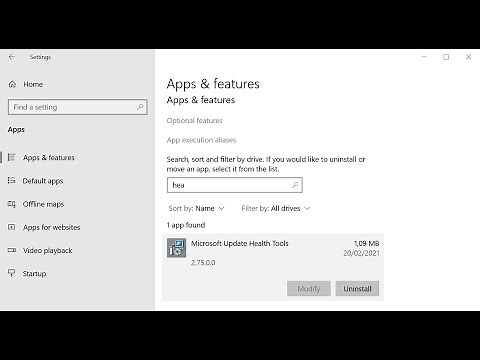Viewport: 480px width, 360px height.
Task: Click the install date 20/02/2021
Action: pos(361,253)
